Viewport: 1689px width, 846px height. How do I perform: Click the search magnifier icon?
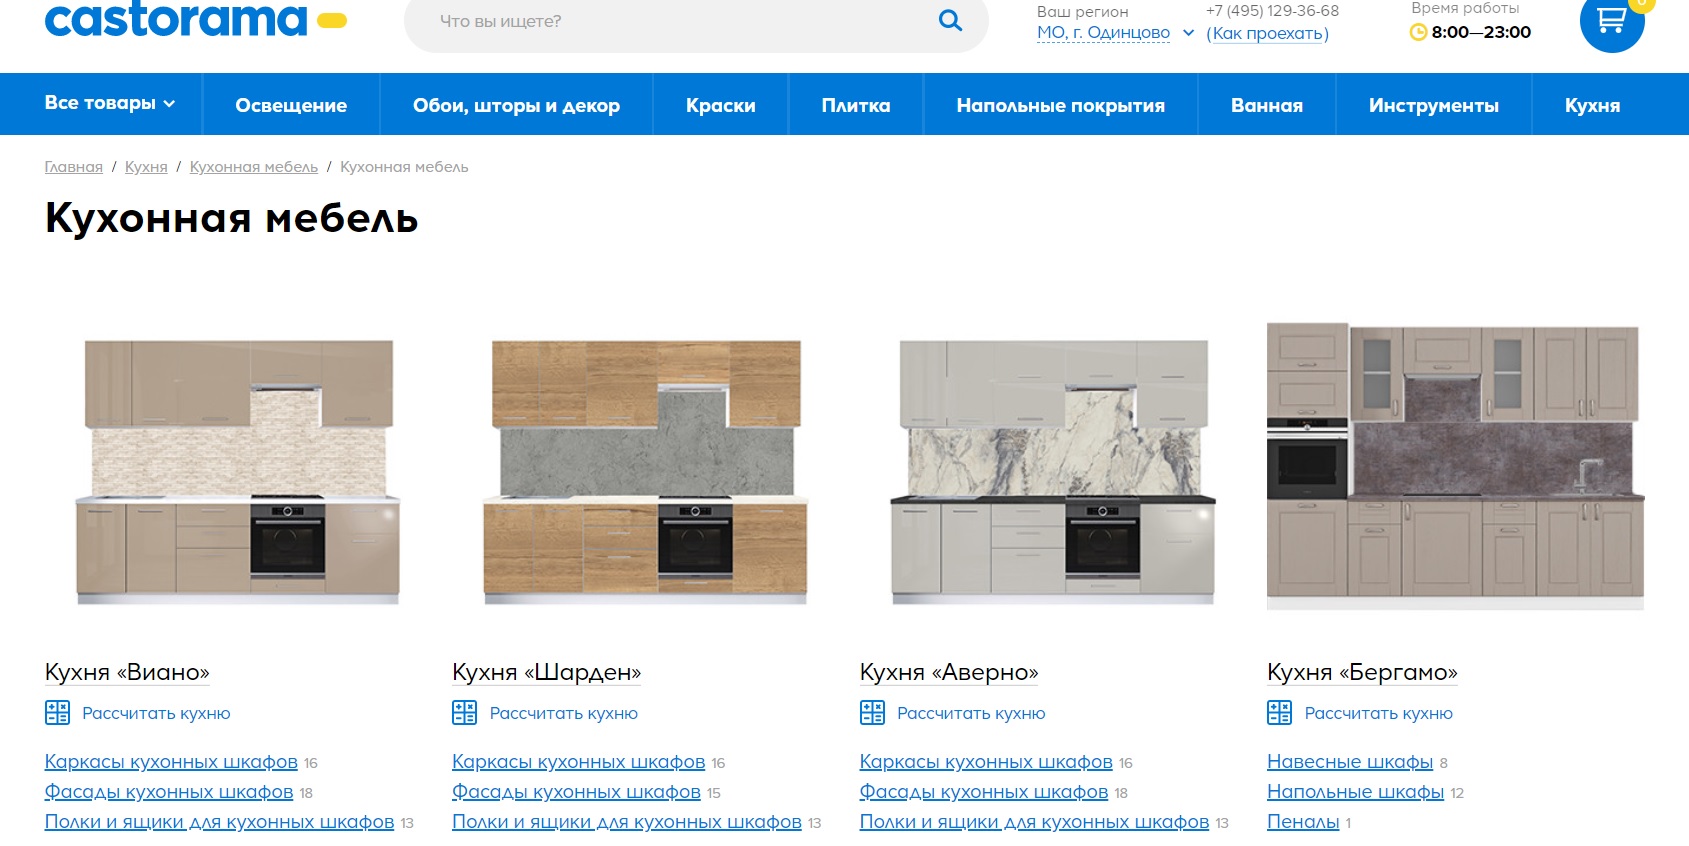950,21
